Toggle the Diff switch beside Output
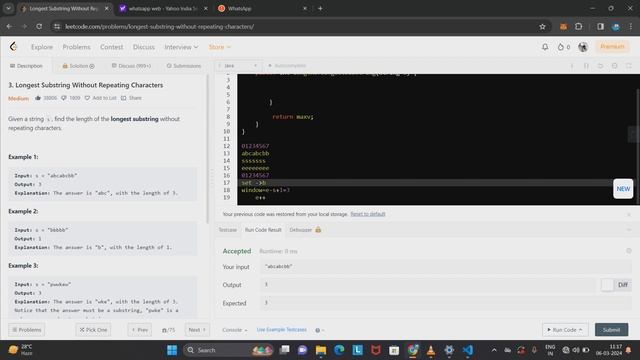The height and width of the screenshot is (360, 640). tap(607, 285)
